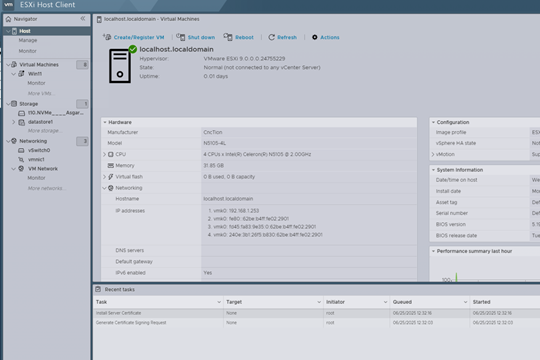
Task: Click the datastore1 icon
Action: coord(21,122)
